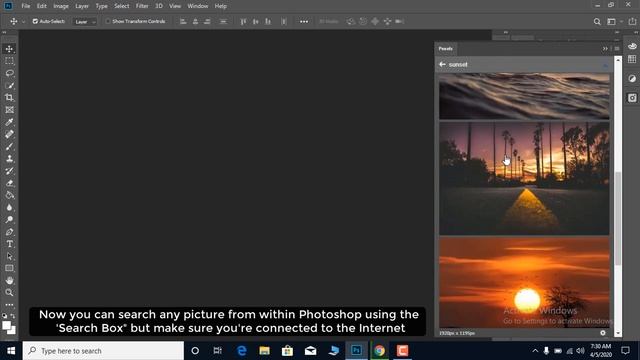
Task: Show hidden icons in the system tray
Action: [535, 351]
